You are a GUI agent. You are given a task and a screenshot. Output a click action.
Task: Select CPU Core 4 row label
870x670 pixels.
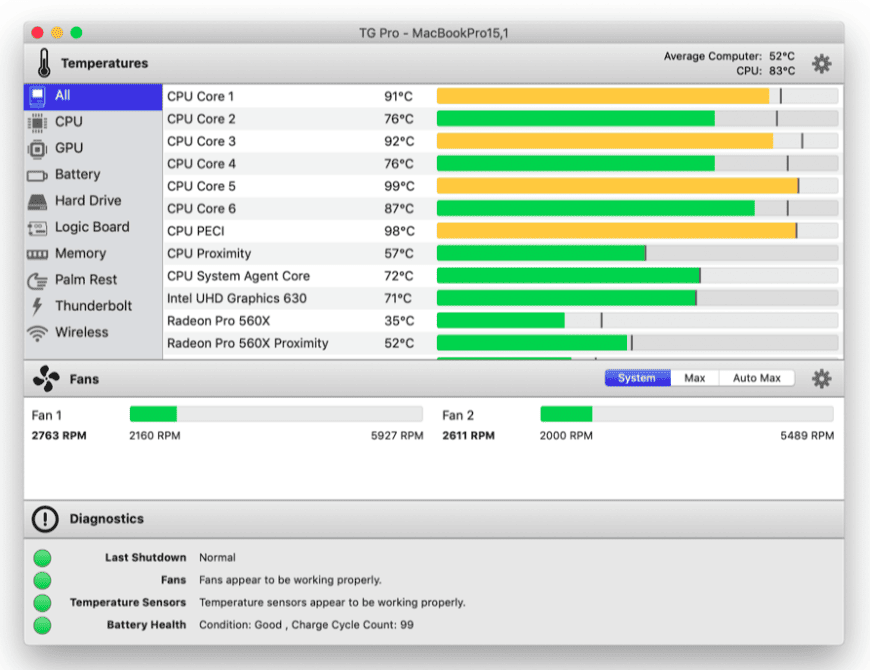201,164
